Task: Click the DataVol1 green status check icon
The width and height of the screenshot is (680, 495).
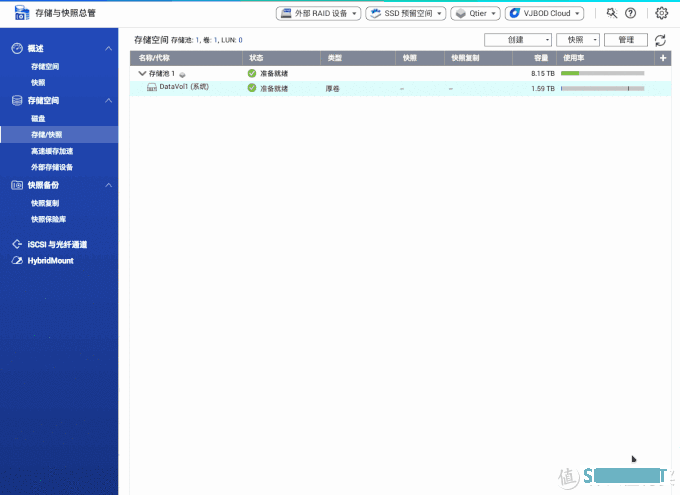Action: point(252,88)
